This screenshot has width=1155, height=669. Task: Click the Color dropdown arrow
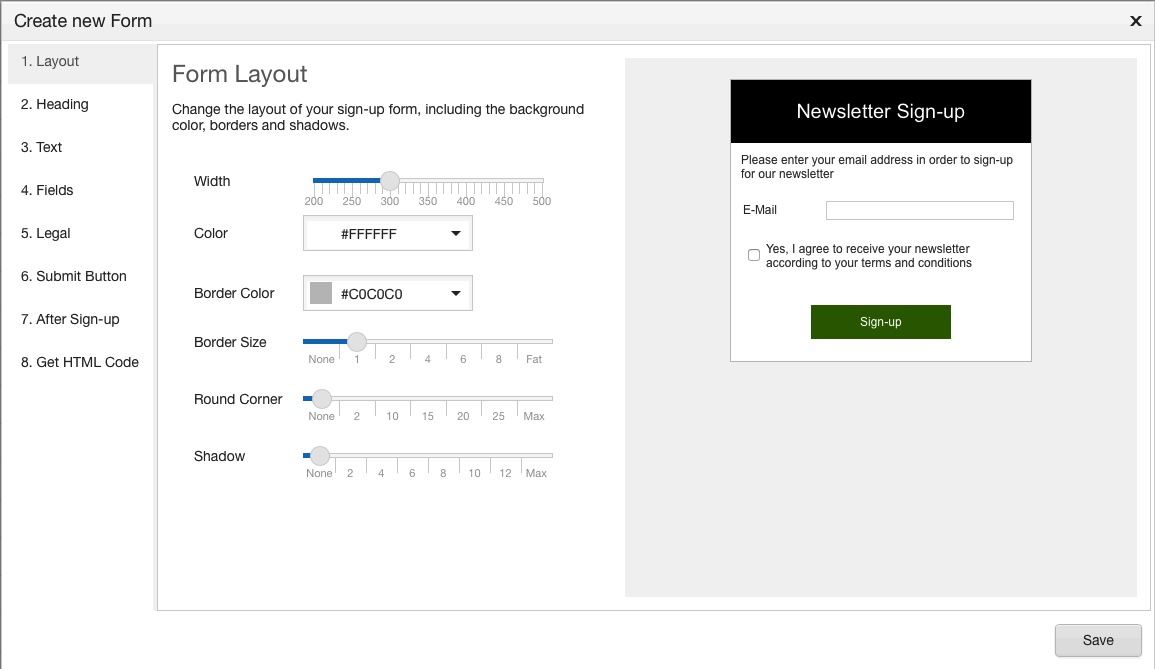(x=456, y=234)
